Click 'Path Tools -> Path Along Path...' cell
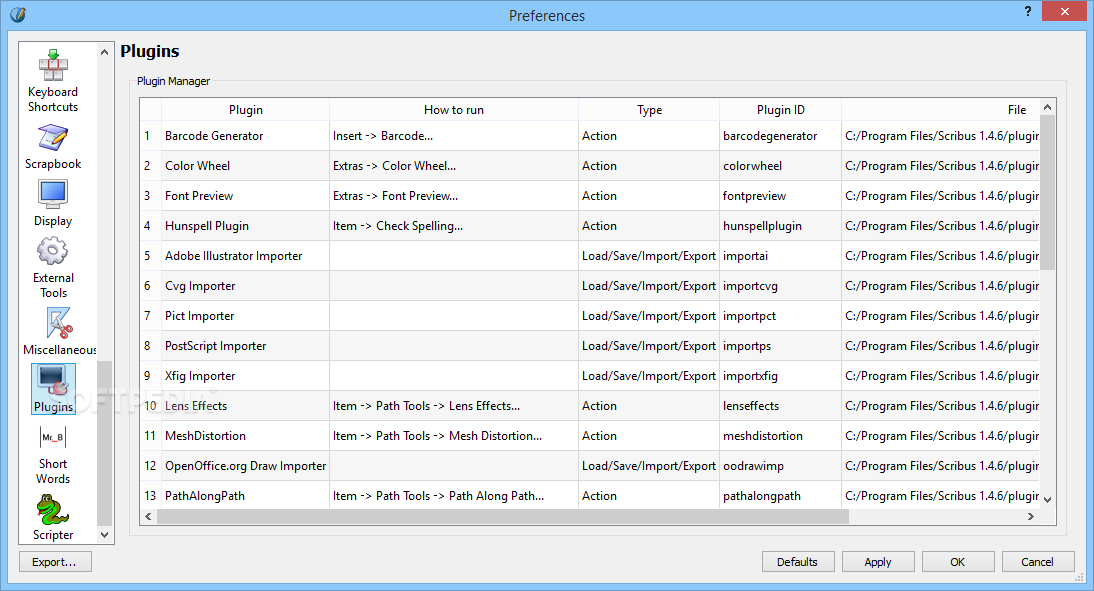 pos(454,495)
